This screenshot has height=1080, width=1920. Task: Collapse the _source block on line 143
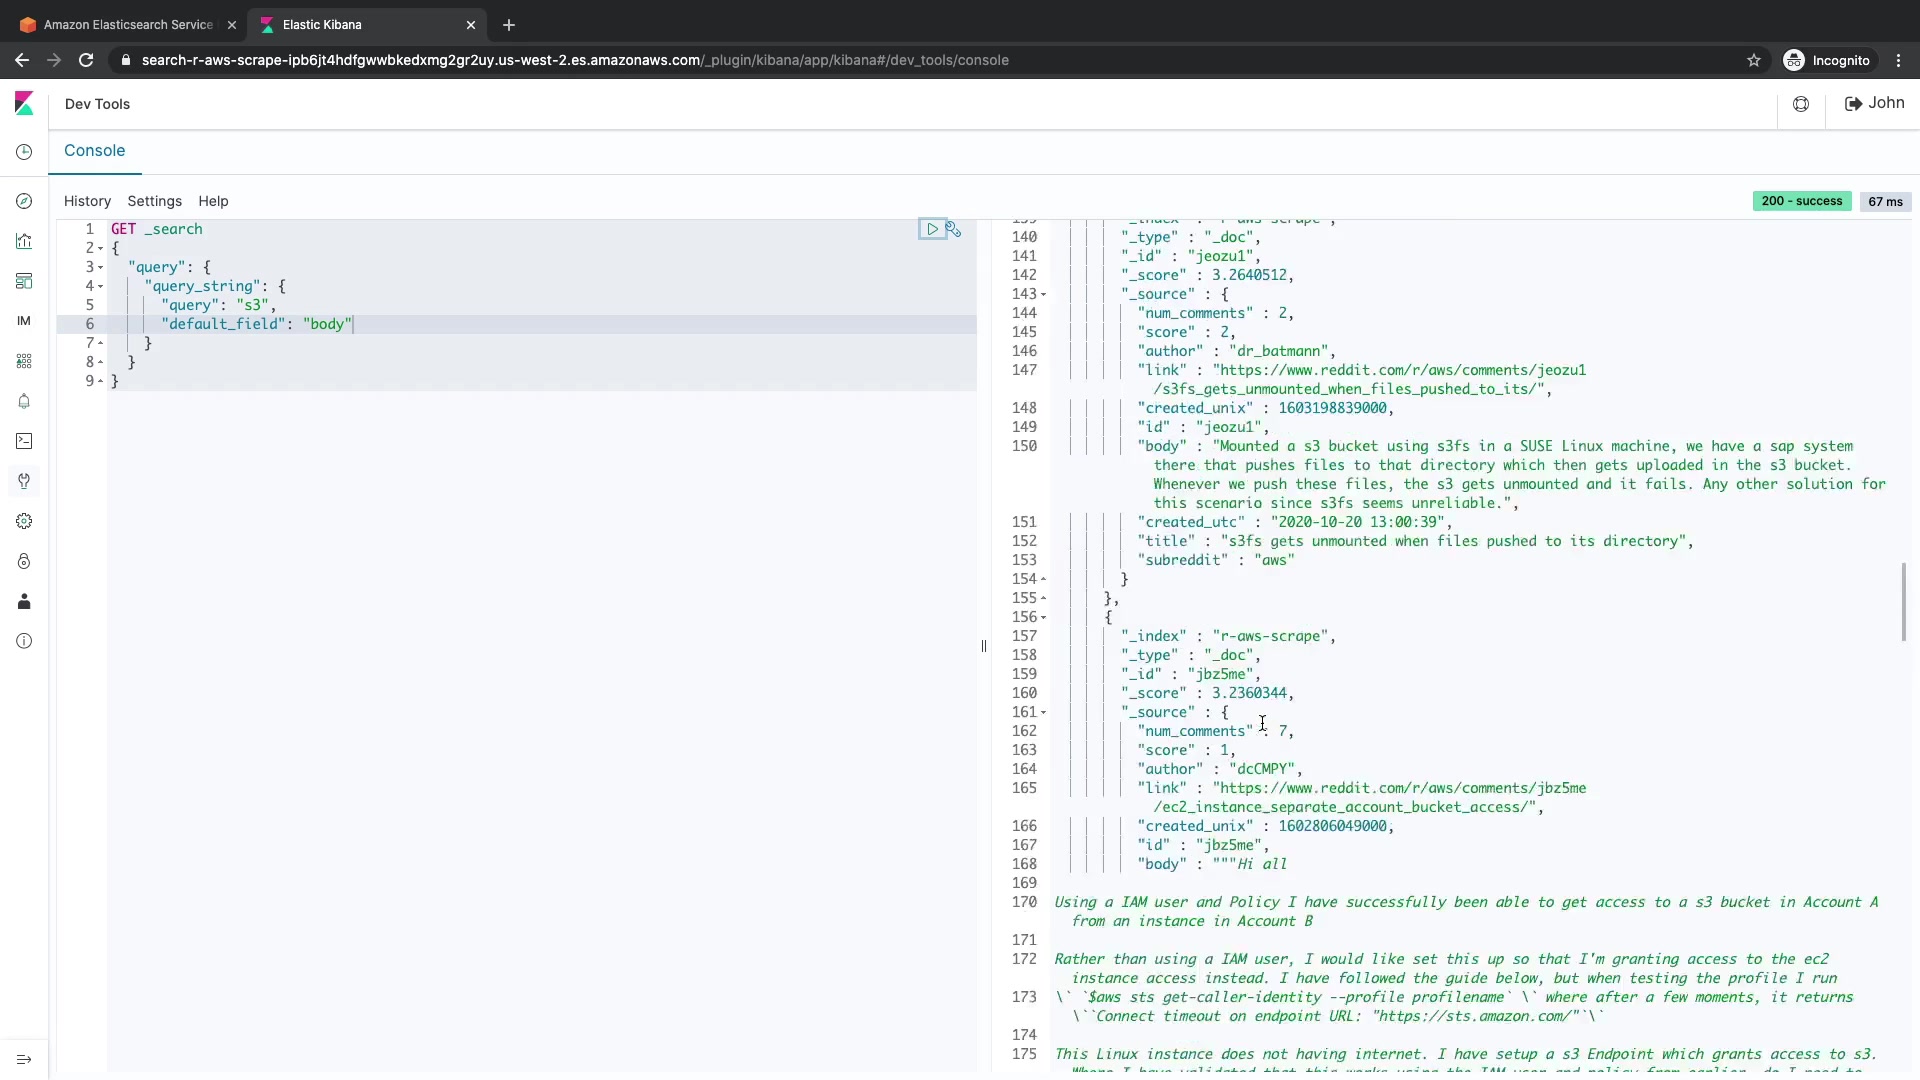pyautogui.click(x=1044, y=294)
